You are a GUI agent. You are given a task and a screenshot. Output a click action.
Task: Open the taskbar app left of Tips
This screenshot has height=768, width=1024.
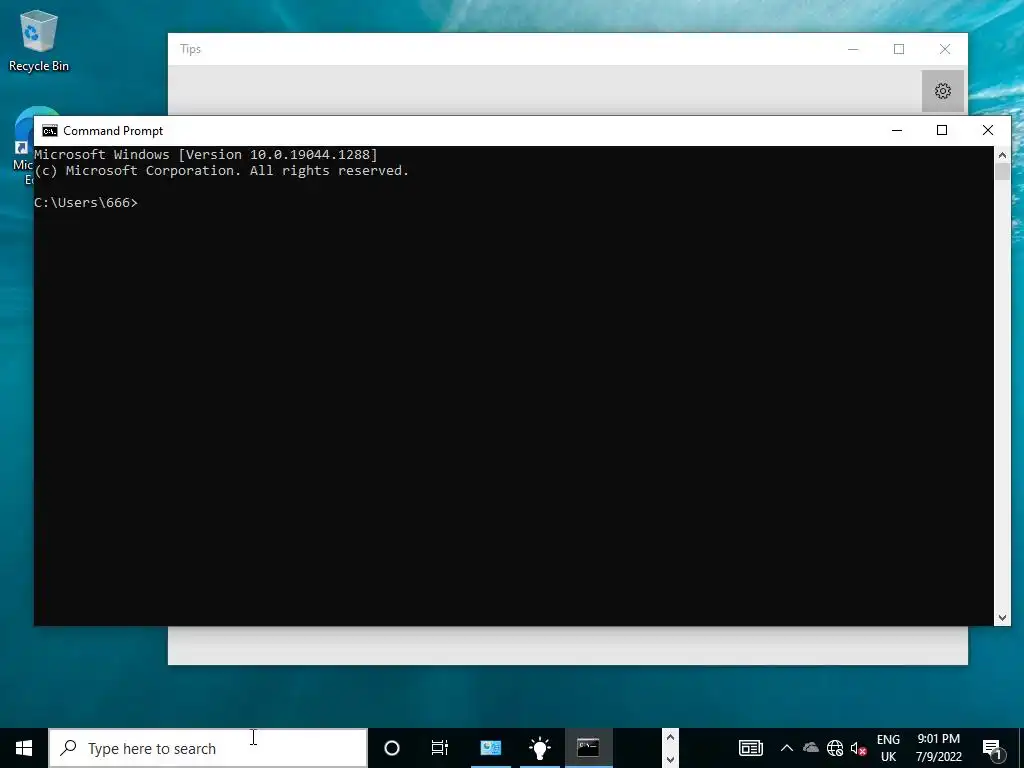coord(490,748)
